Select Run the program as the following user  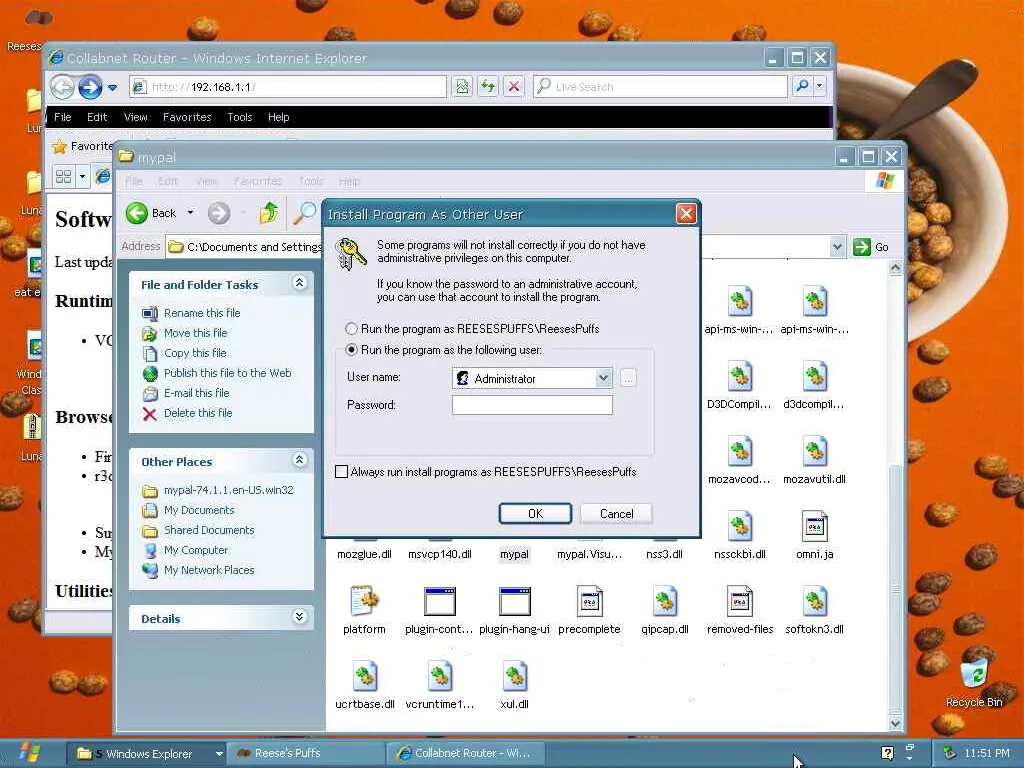click(x=351, y=350)
